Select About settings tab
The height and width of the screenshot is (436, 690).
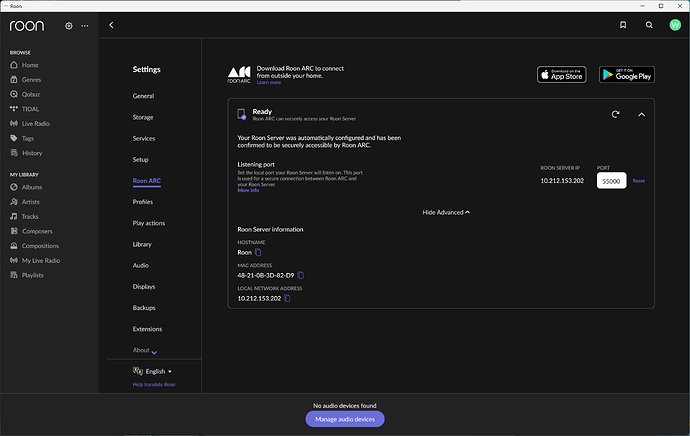pos(141,350)
